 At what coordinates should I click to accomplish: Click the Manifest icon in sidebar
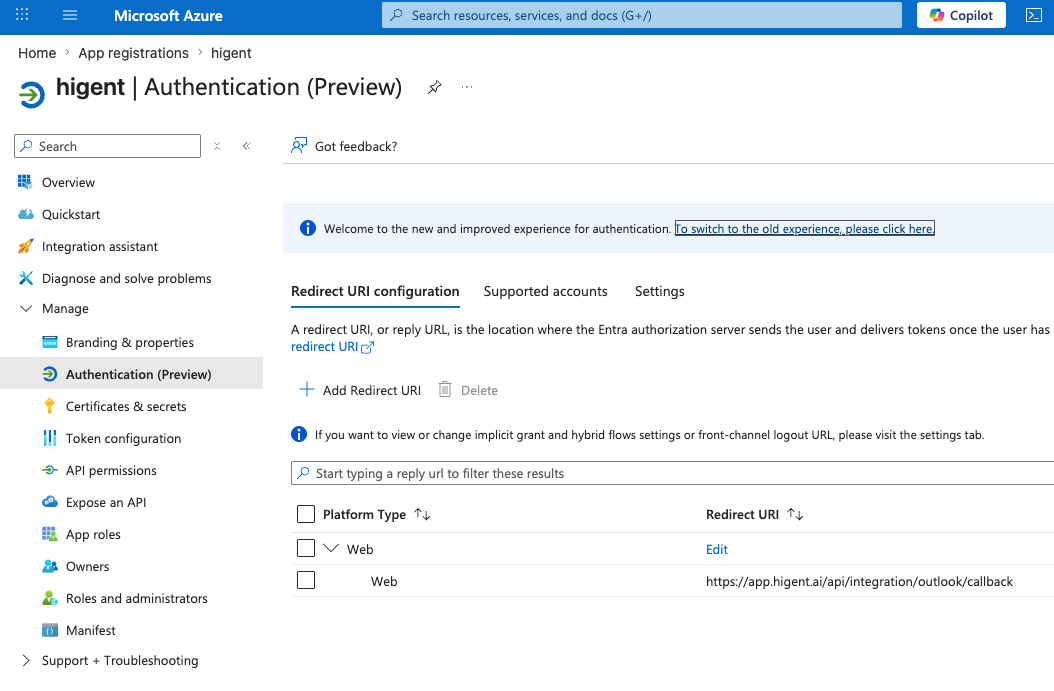[x=50, y=631]
